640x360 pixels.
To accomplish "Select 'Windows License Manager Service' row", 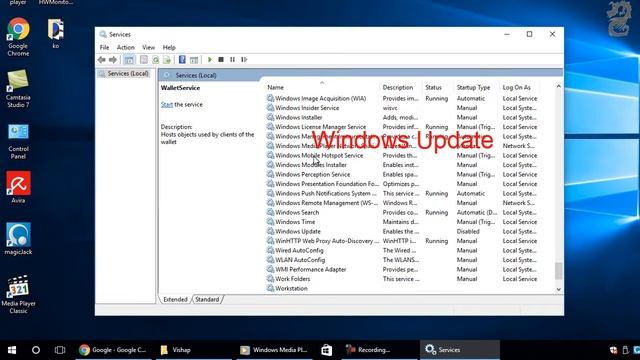I will tap(402, 127).
